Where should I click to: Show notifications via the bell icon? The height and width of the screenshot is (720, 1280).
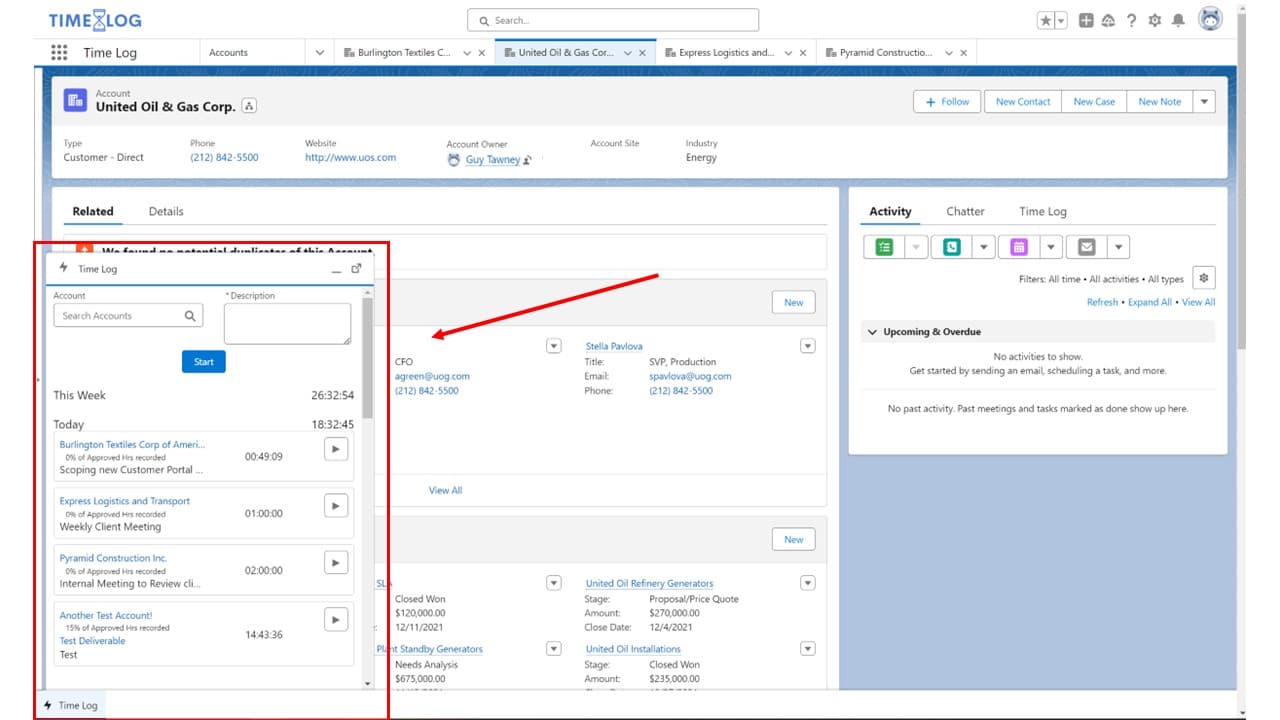pos(1178,21)
